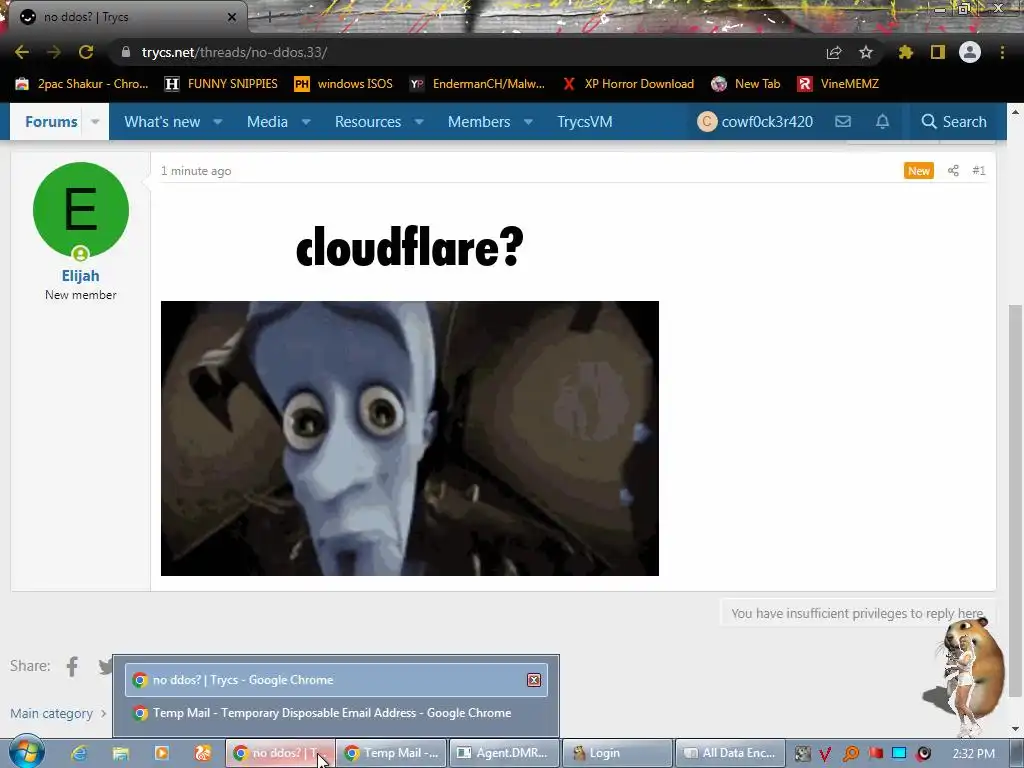Go back to the previous page
Screen dimensions: 1024x768
coord(22,52)
